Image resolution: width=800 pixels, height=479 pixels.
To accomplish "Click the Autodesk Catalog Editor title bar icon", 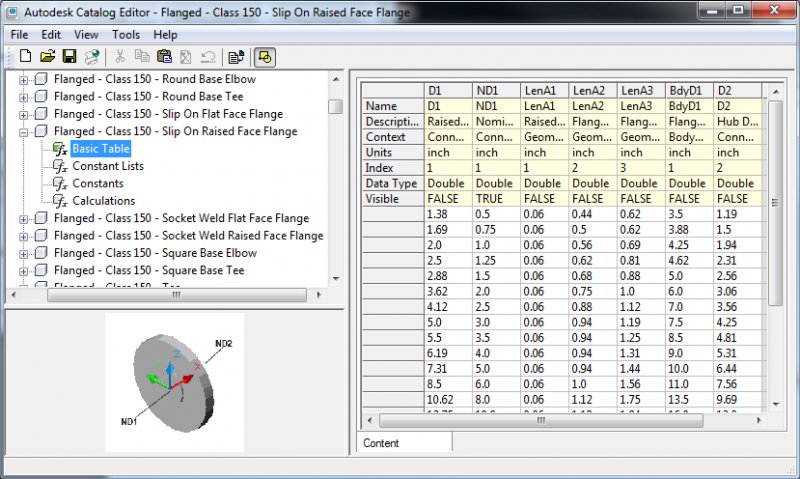I will [11, 12].
